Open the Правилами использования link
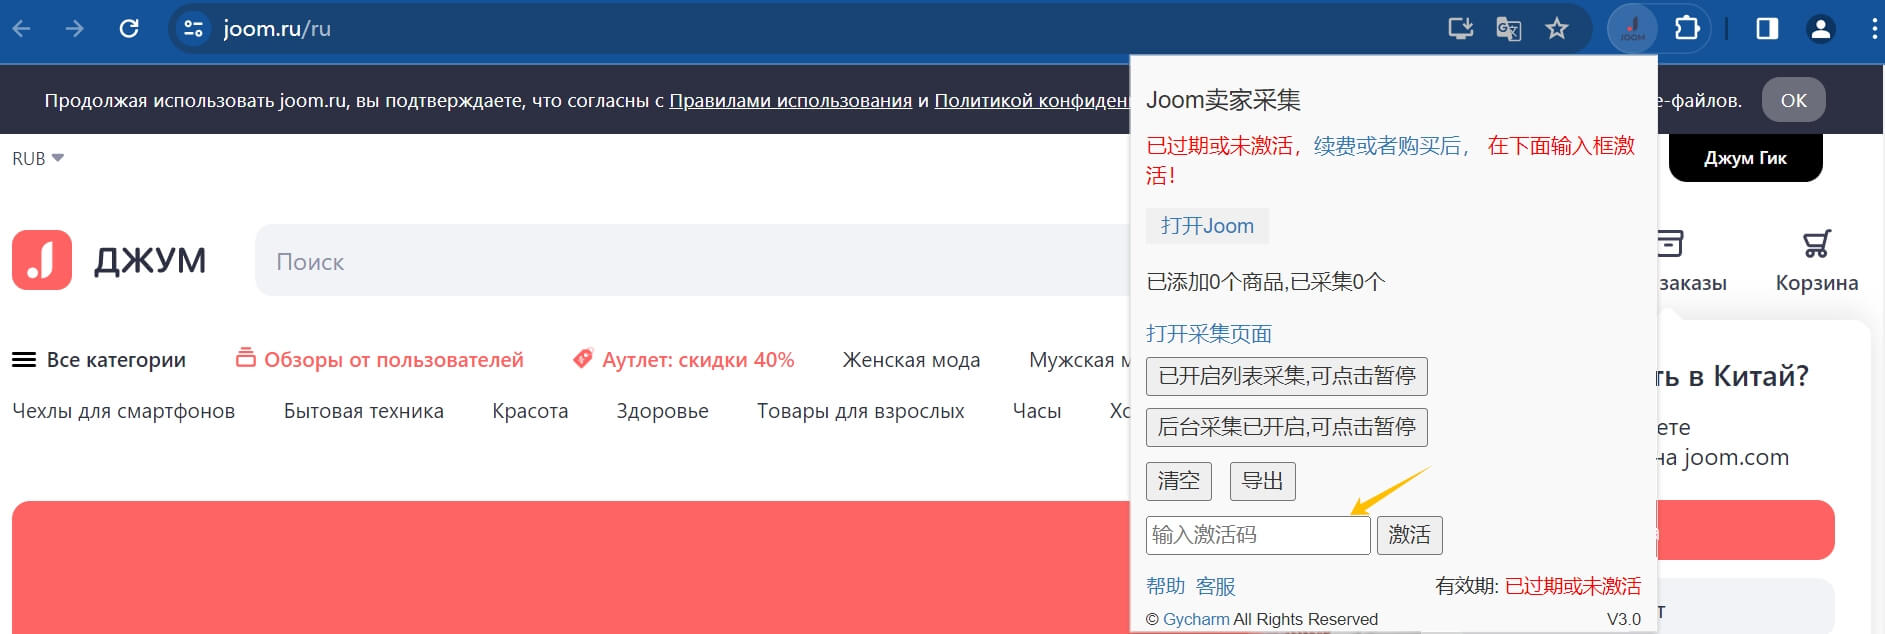The image size is (1885, 634). [x=791, y=101]
